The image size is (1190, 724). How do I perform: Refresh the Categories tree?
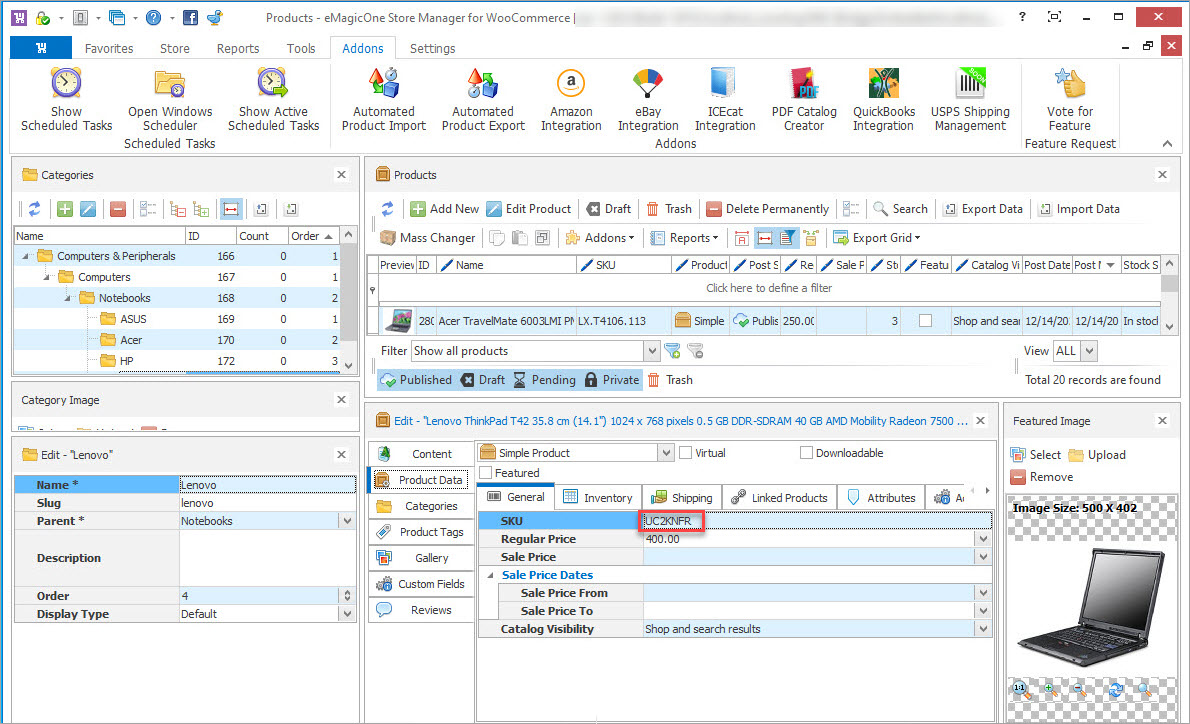[x=34, y=209]
